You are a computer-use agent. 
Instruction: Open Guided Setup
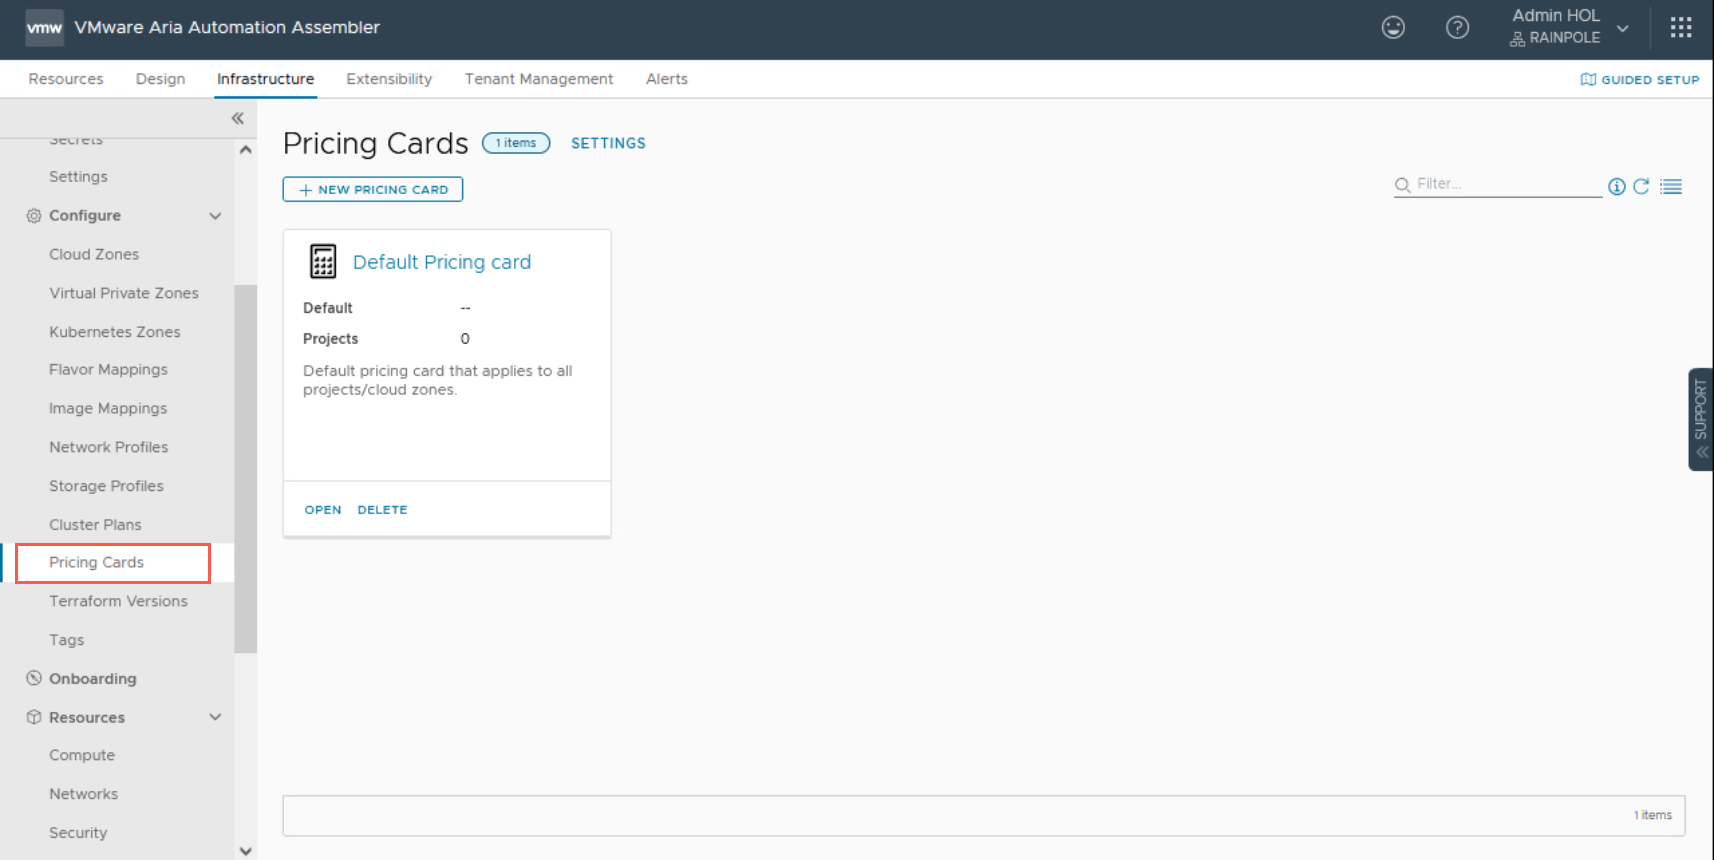(x=1640, y=79)
